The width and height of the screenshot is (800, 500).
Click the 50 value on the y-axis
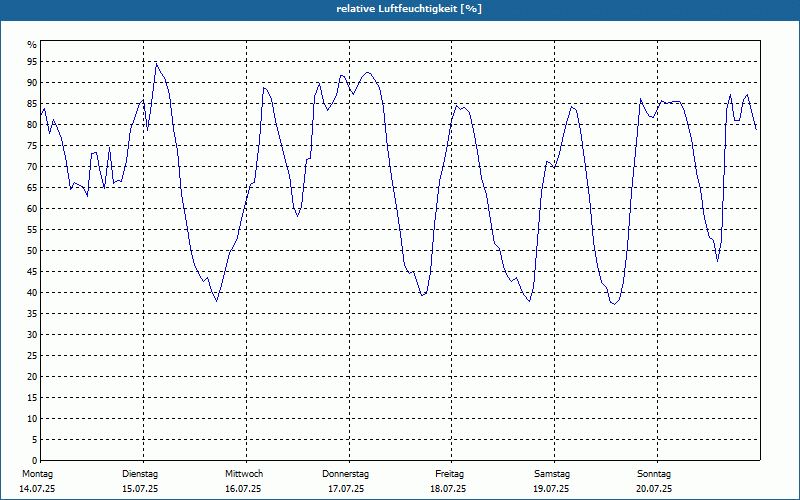click(32, 251)
